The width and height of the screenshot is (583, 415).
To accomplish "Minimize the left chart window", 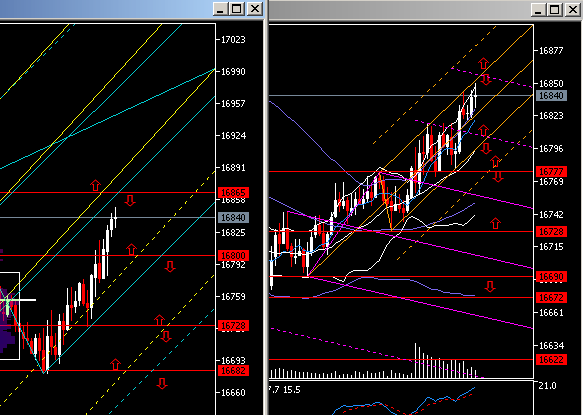I will (x=220, y=9).
